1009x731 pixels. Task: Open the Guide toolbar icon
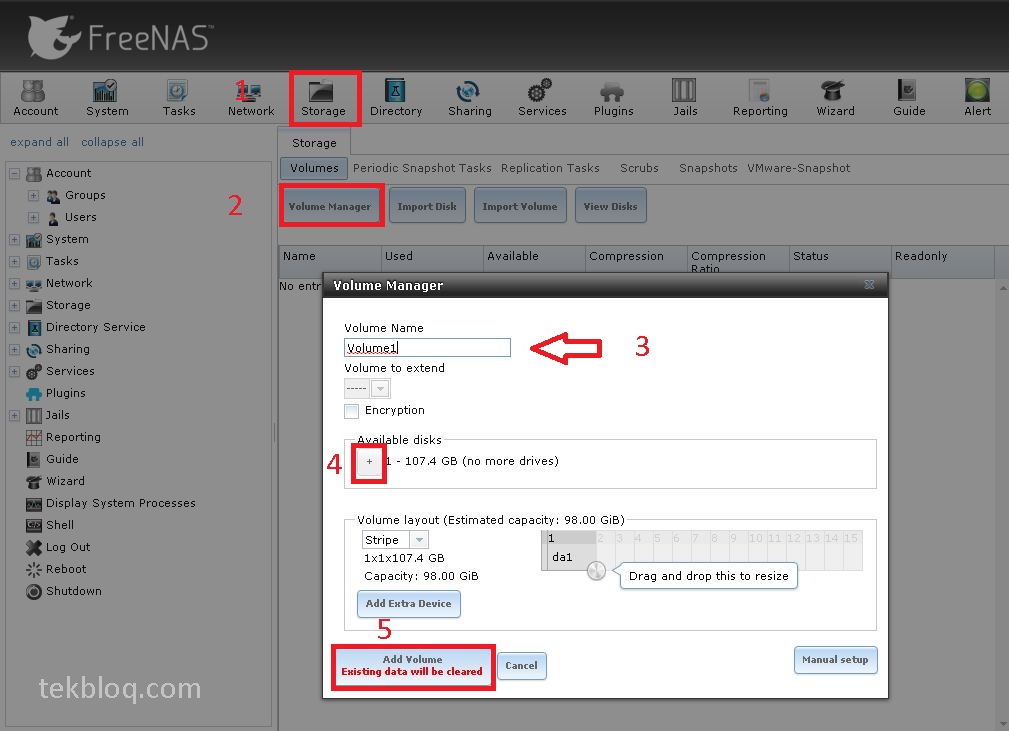pos(909,98)
